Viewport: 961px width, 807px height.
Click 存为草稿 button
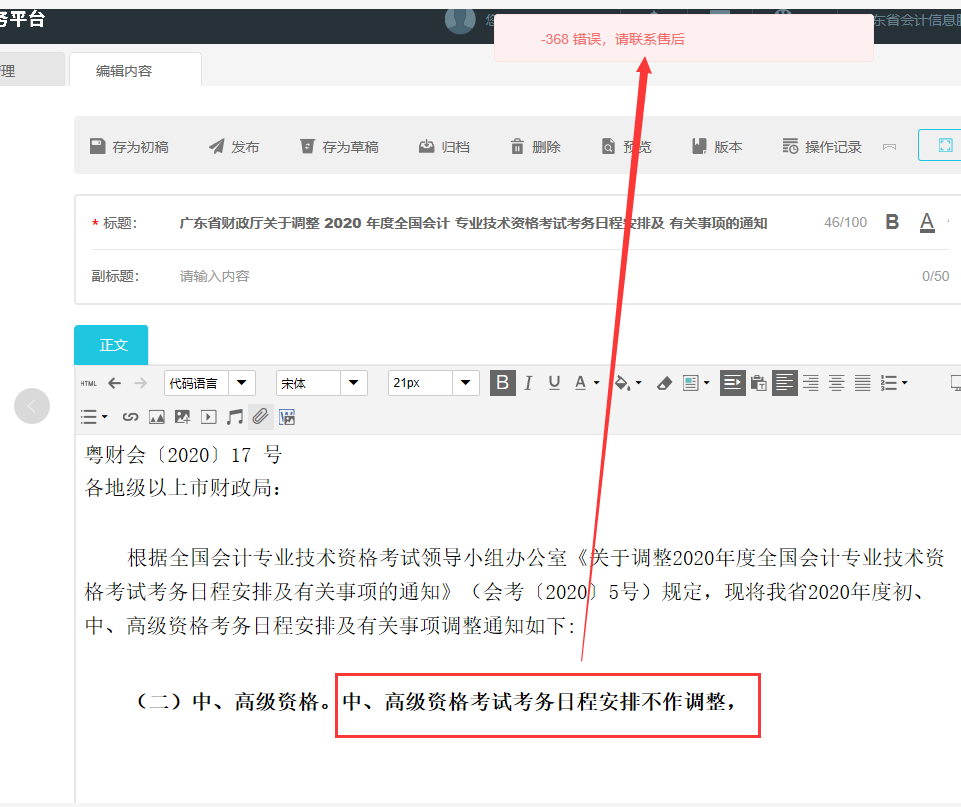(339, 146)
